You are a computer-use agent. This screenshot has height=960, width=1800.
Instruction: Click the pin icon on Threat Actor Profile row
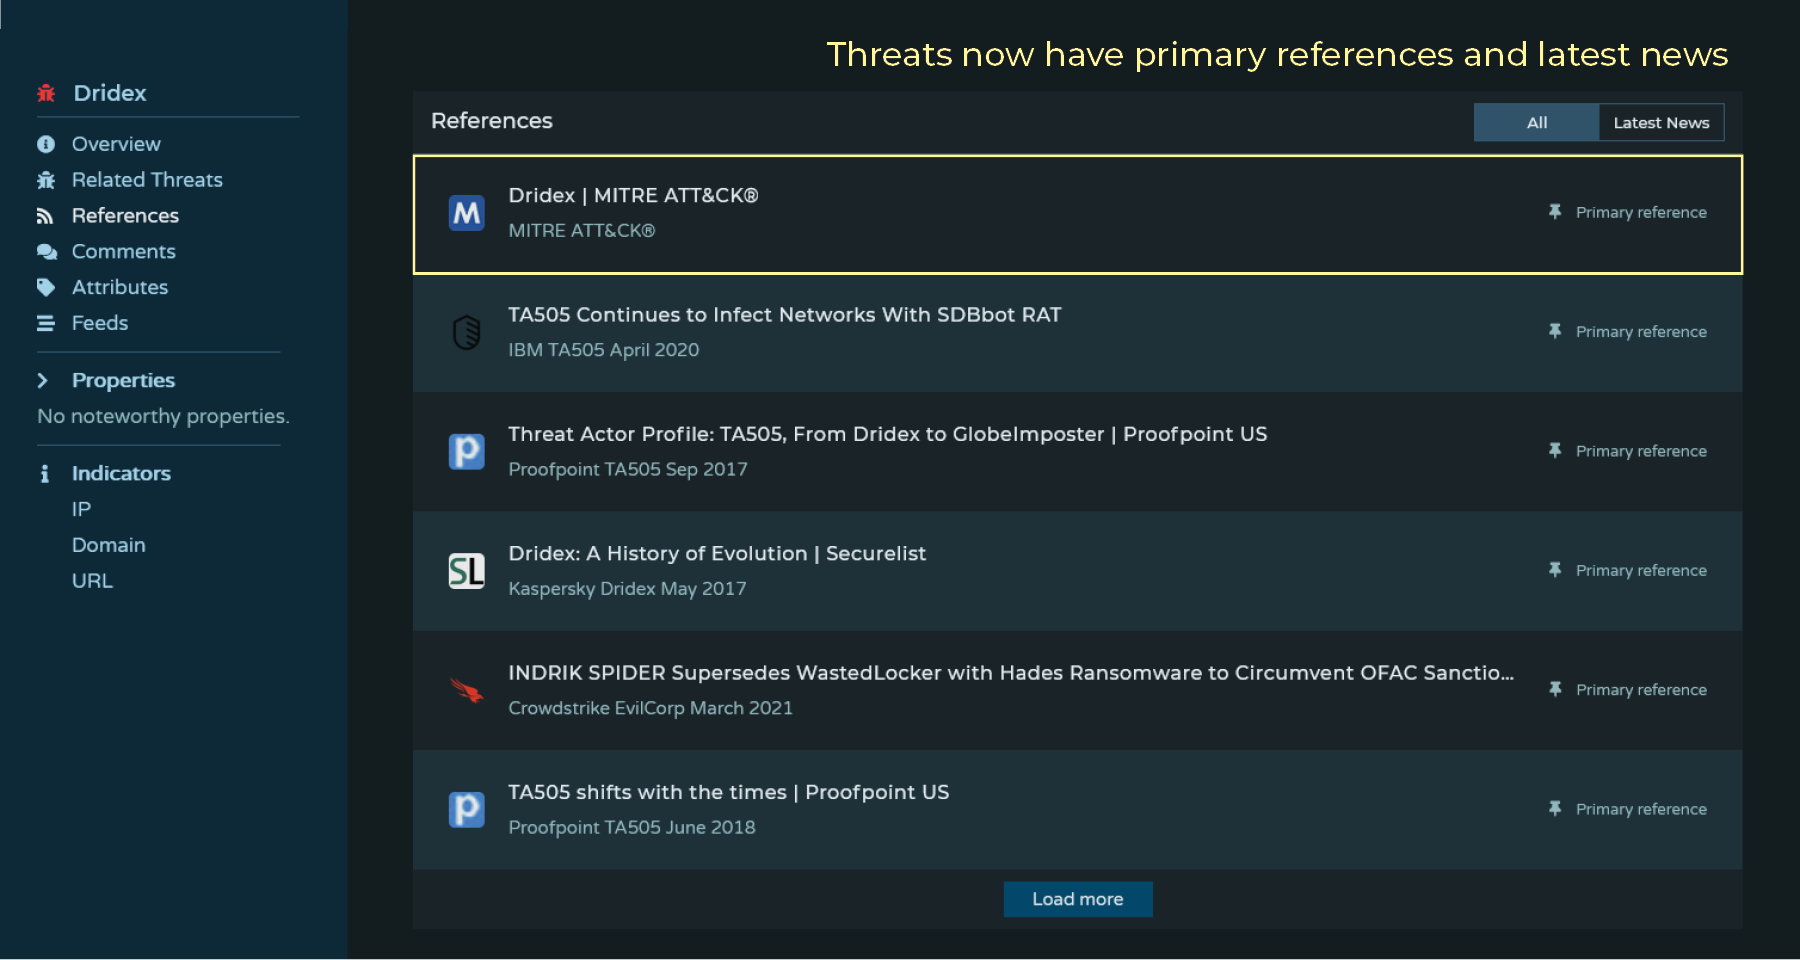tap(1555, 451)
